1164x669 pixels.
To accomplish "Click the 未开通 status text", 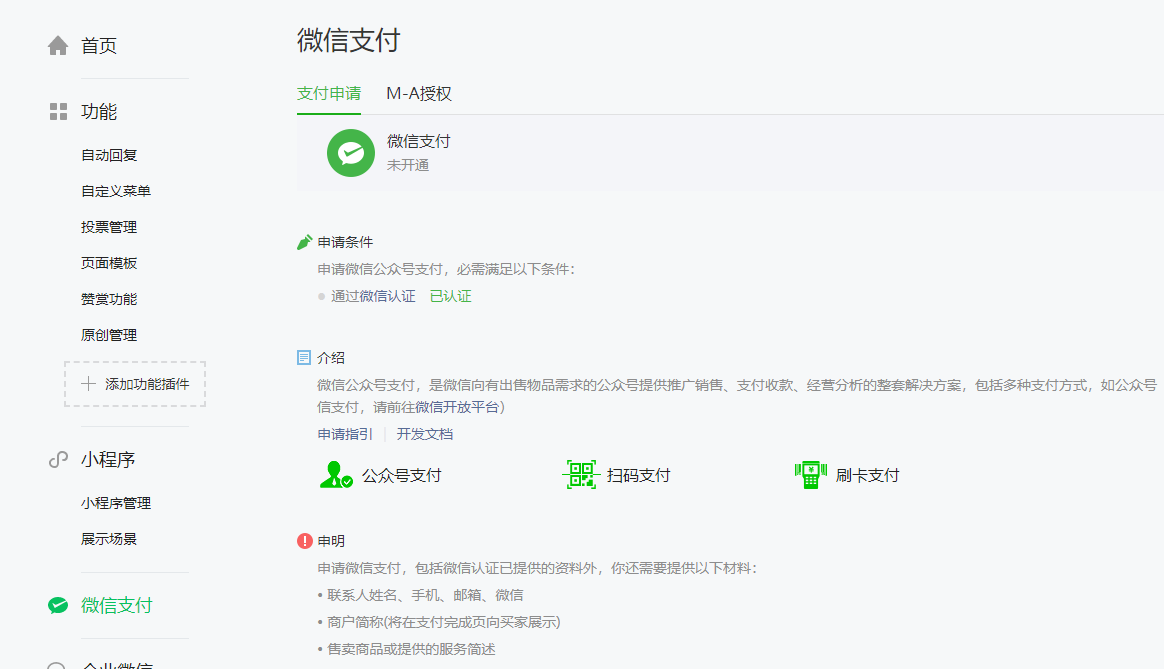I will pyautogui.click(x=408, y=165).
